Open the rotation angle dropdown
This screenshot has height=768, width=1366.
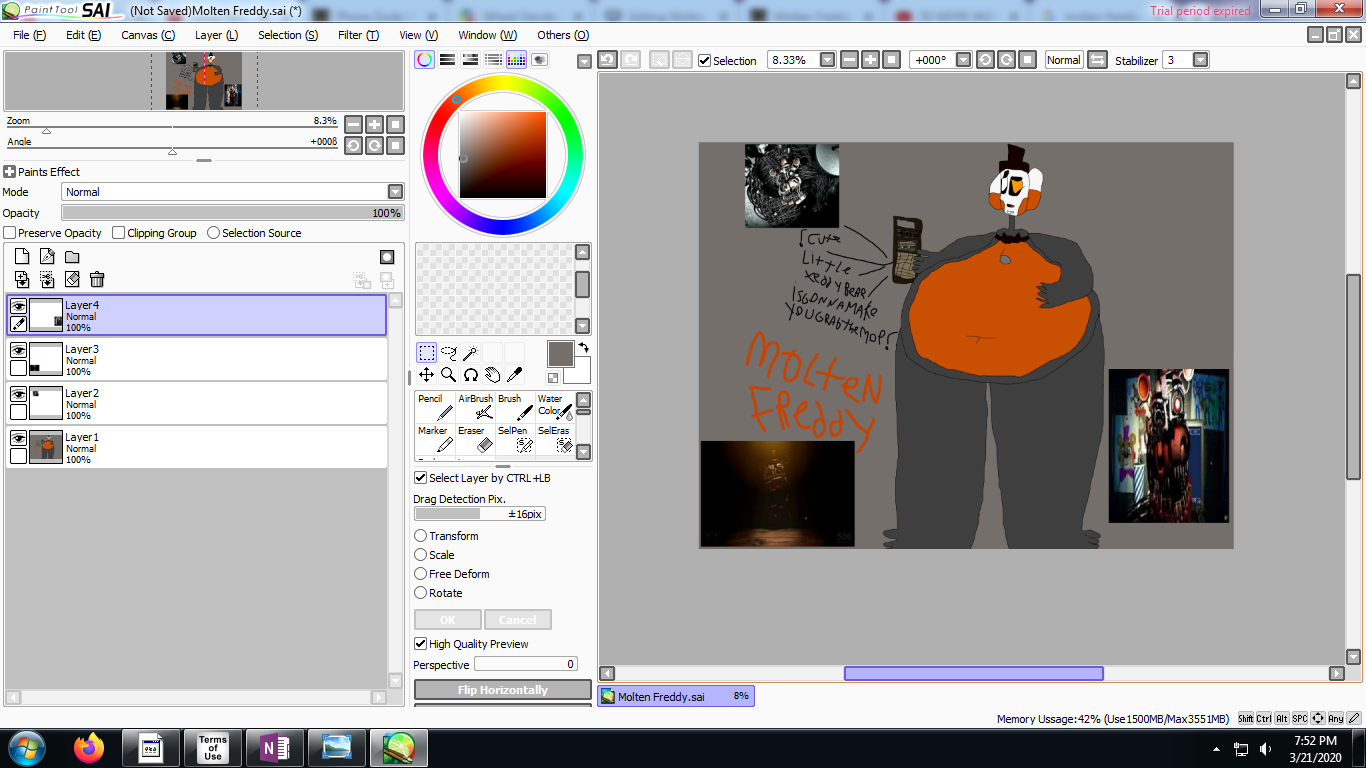click(x=964, y=60)
